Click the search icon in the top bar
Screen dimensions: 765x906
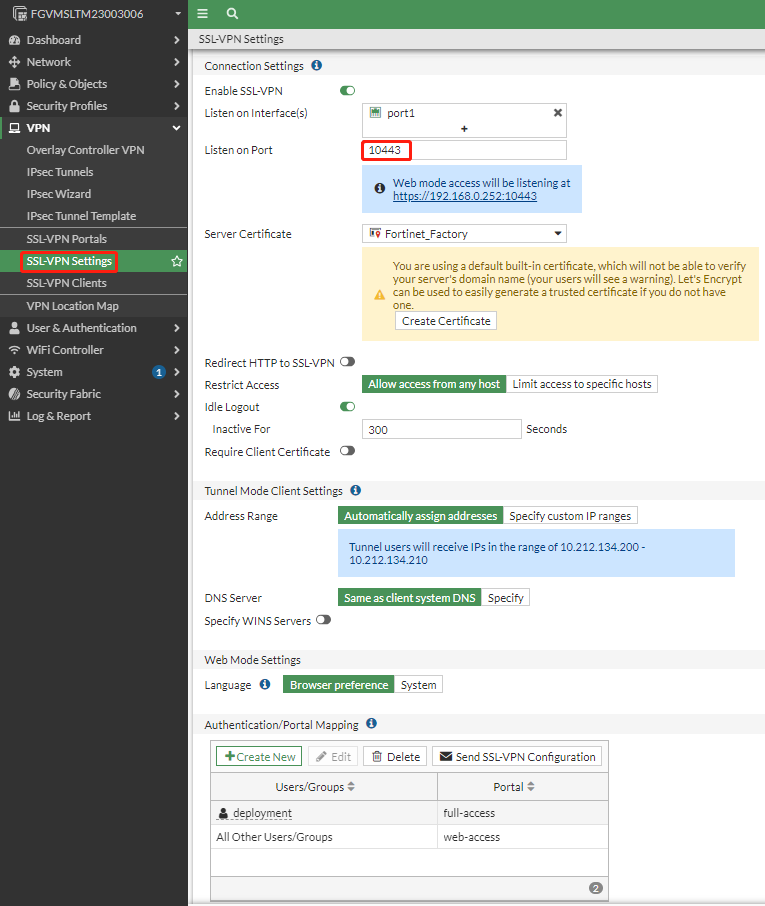click(233, 15)
